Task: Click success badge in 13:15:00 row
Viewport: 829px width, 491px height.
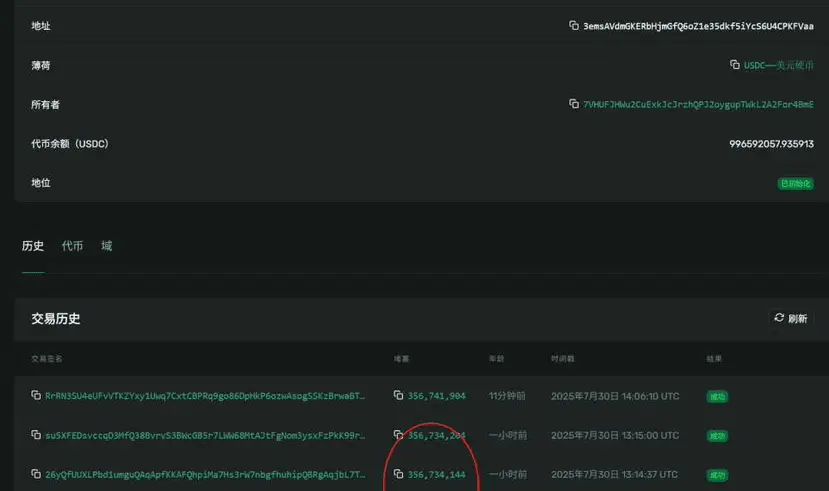Action: pos(717,436)
